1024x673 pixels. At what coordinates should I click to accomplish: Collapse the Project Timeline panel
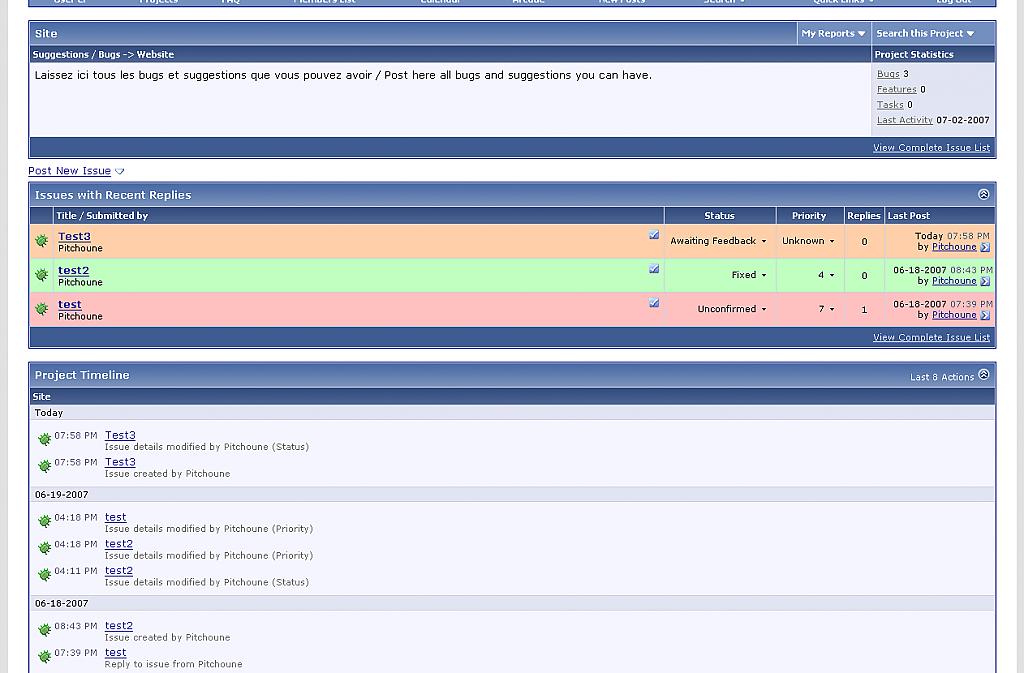983,375
